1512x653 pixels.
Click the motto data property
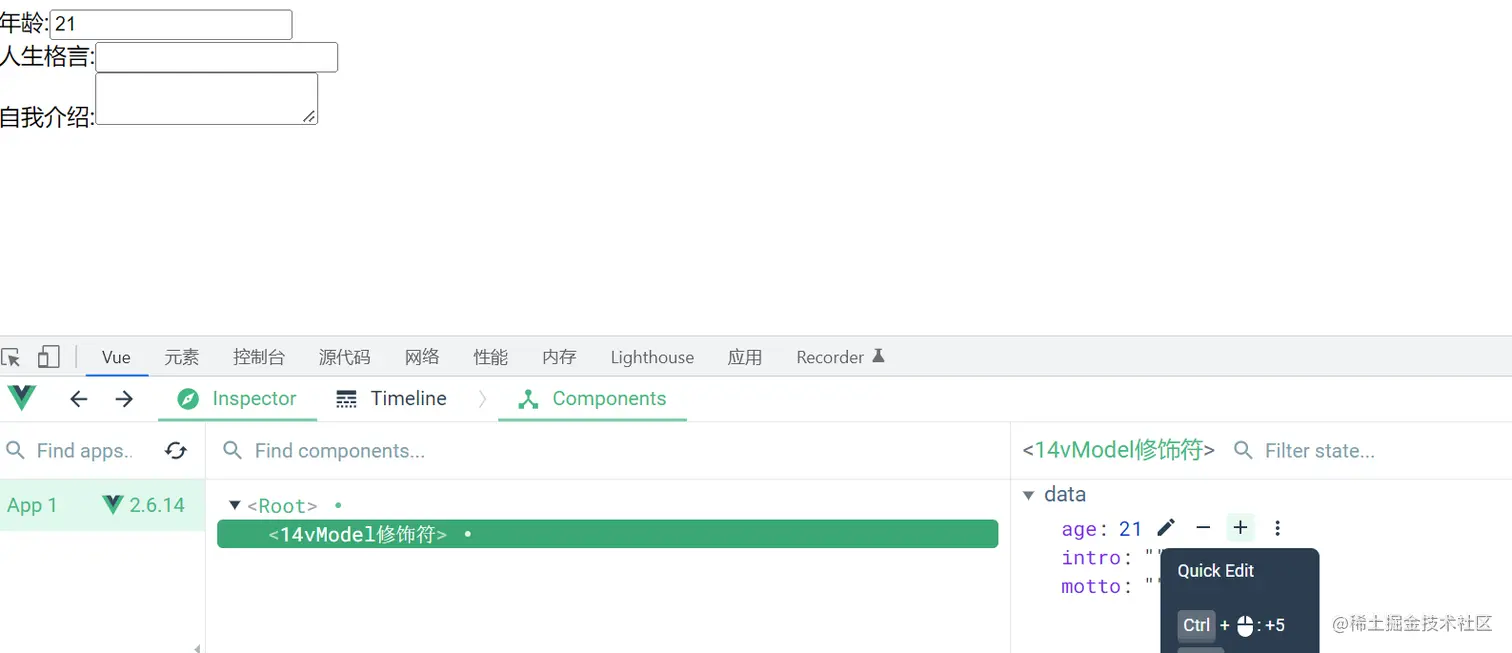click(x=1091, y=586)
